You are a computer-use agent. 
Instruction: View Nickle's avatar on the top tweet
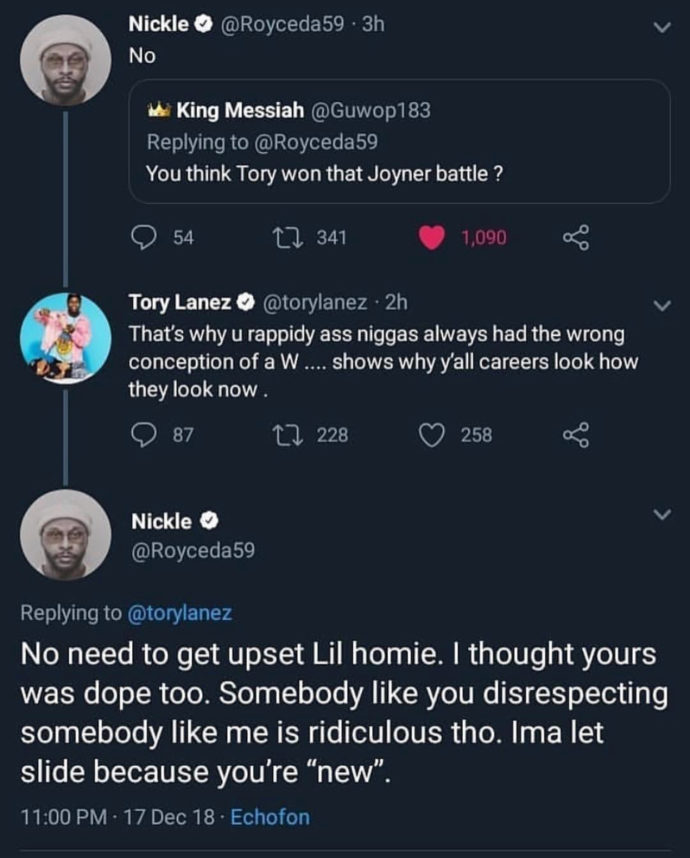[x=66, y=60]
